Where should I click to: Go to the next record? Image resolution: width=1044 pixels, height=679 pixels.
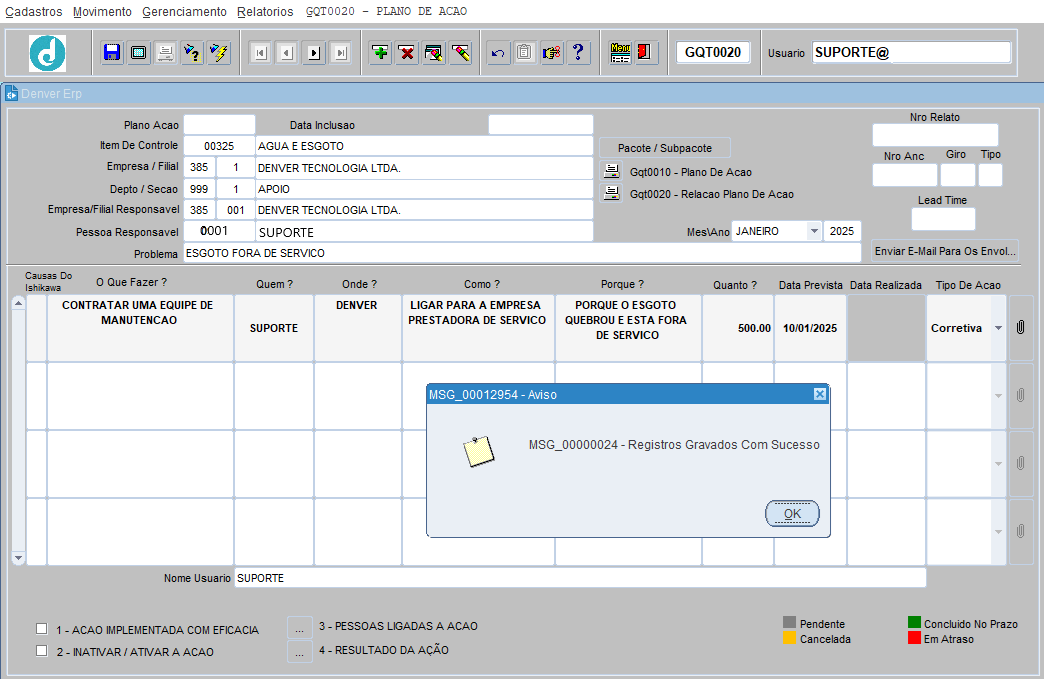click(x=314, y=53)
